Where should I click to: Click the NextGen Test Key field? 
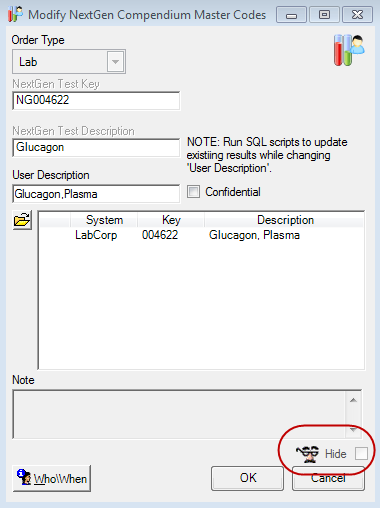point(96,100)
